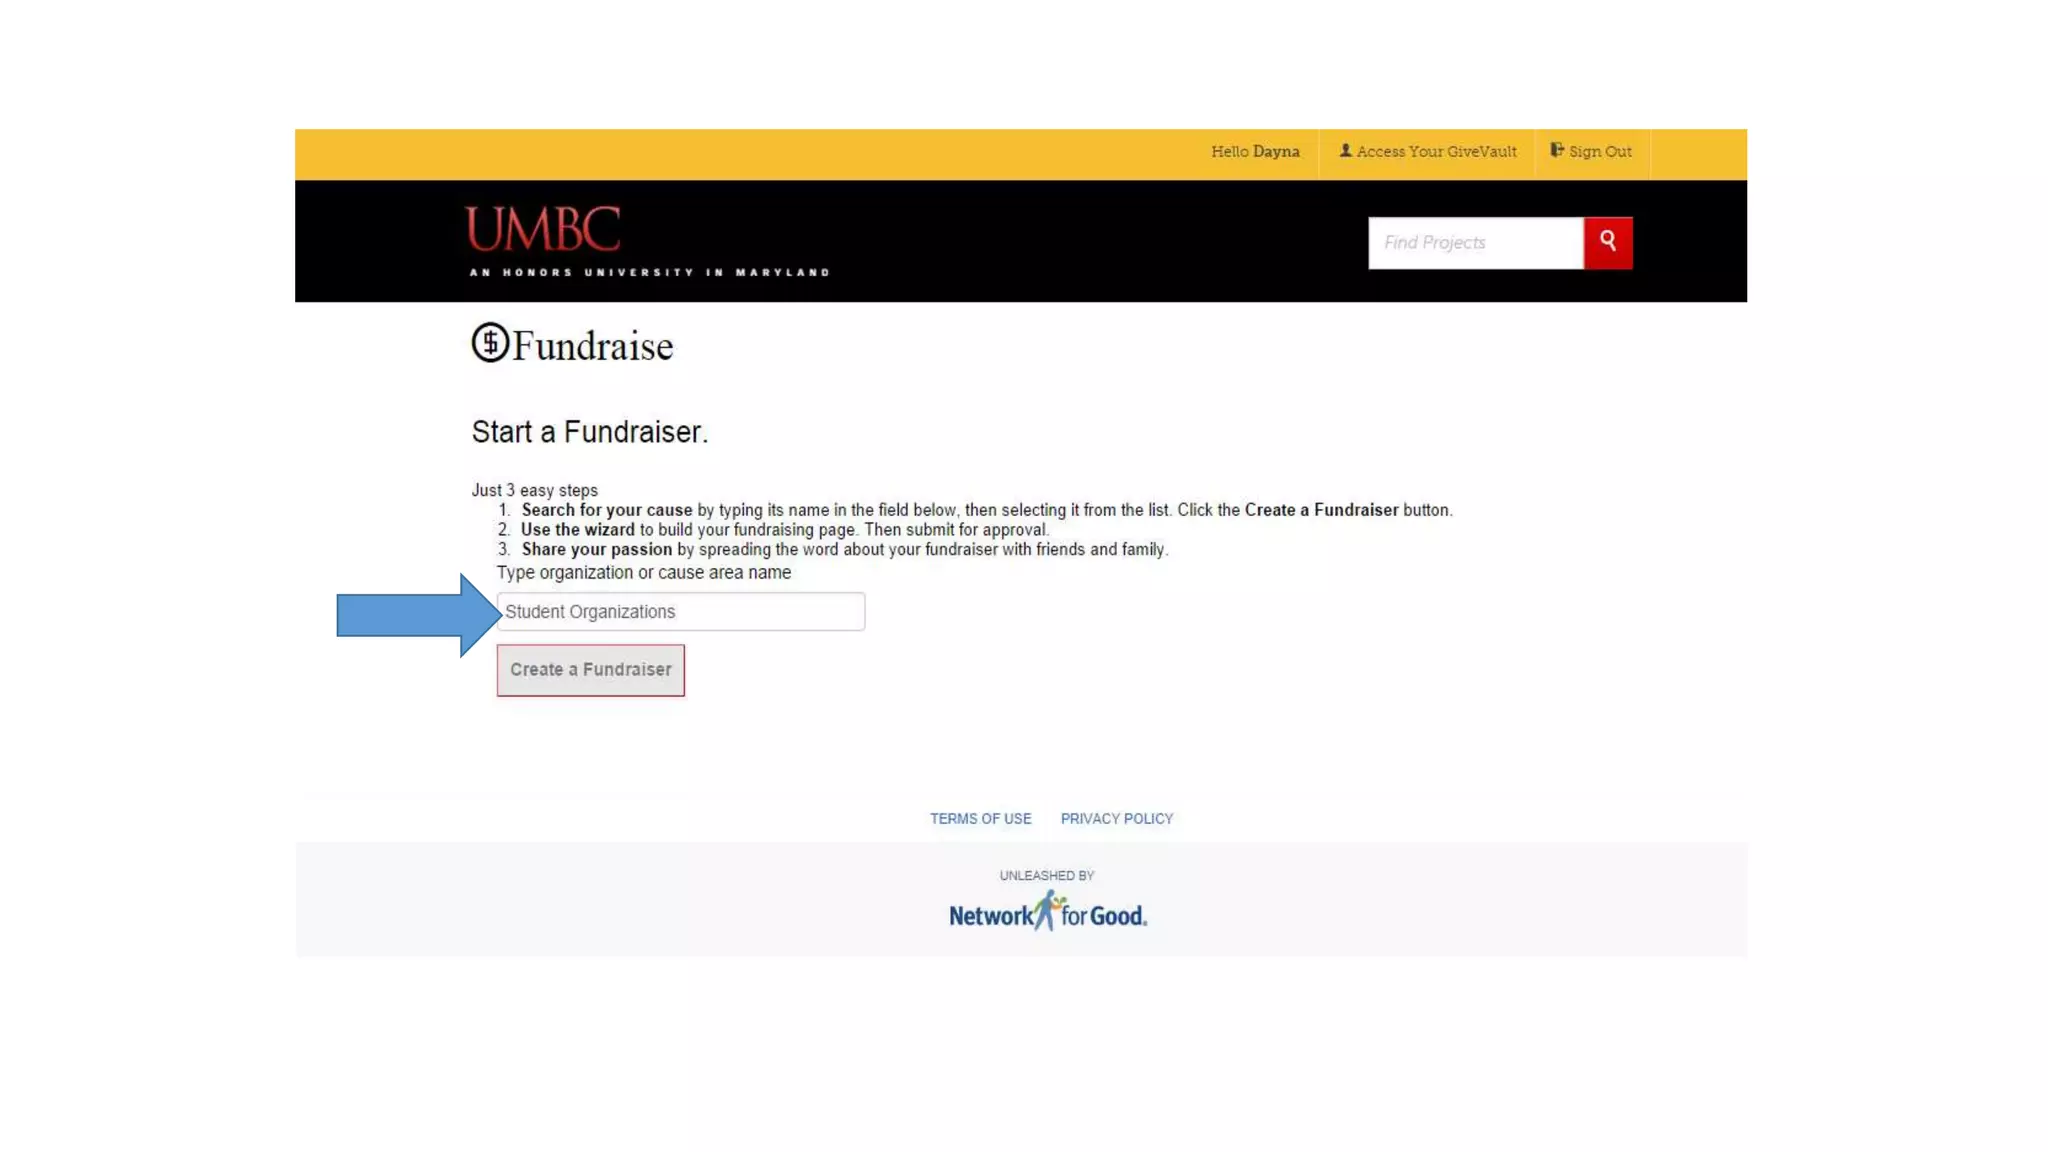Open the Terms of Use link
This screenshot has height=1152, width=2048.
980,819
